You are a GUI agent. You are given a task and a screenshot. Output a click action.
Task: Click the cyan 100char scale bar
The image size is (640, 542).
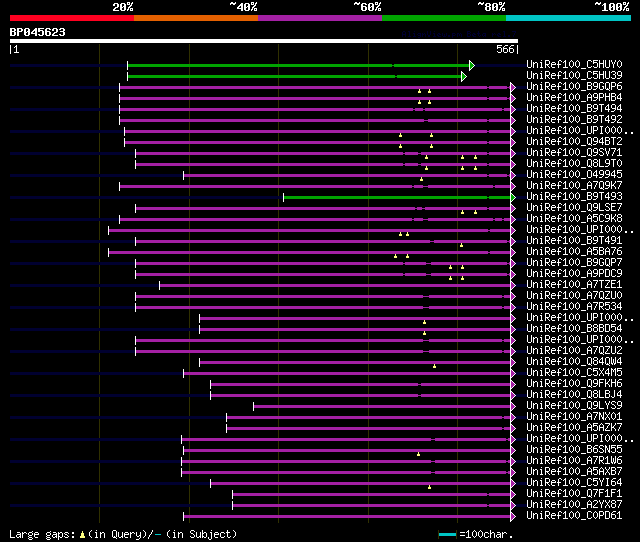(x=447, y=534)
